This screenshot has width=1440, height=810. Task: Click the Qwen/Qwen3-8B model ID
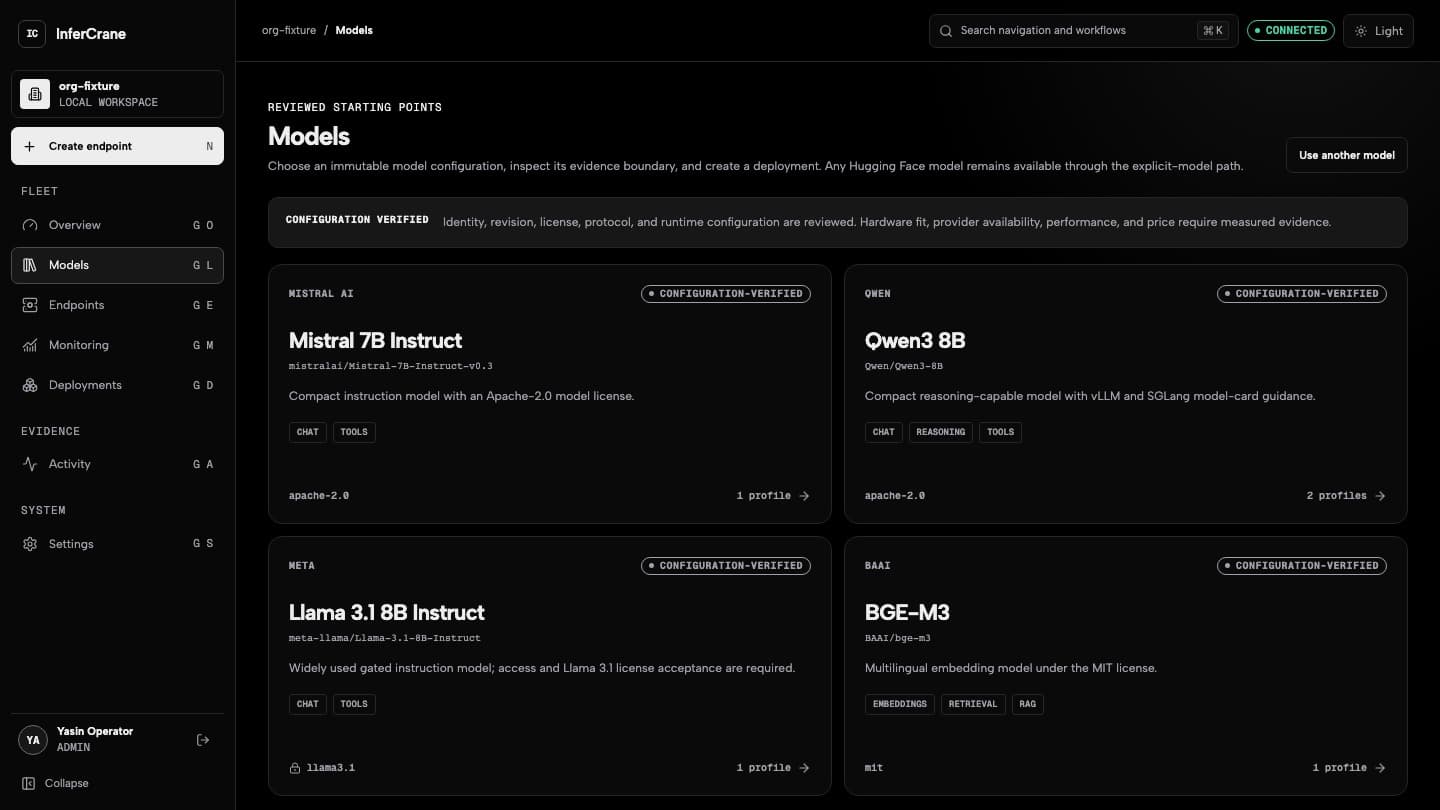click(x=904, y=366)
